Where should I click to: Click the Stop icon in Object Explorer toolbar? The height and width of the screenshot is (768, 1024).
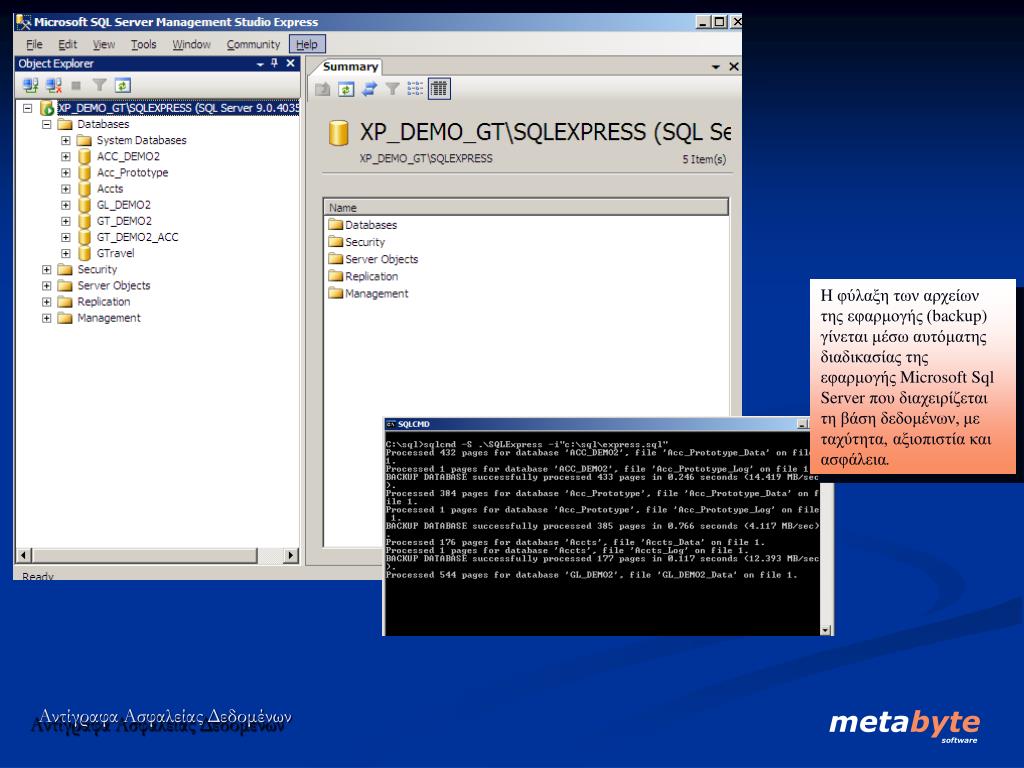pos(76,85)
